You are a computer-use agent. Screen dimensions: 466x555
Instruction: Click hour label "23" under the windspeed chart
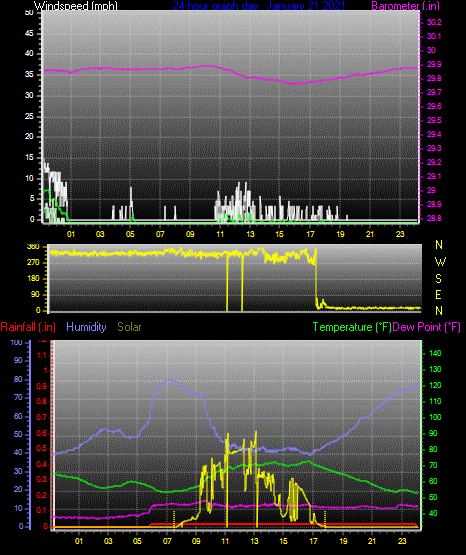click(400, 234)
